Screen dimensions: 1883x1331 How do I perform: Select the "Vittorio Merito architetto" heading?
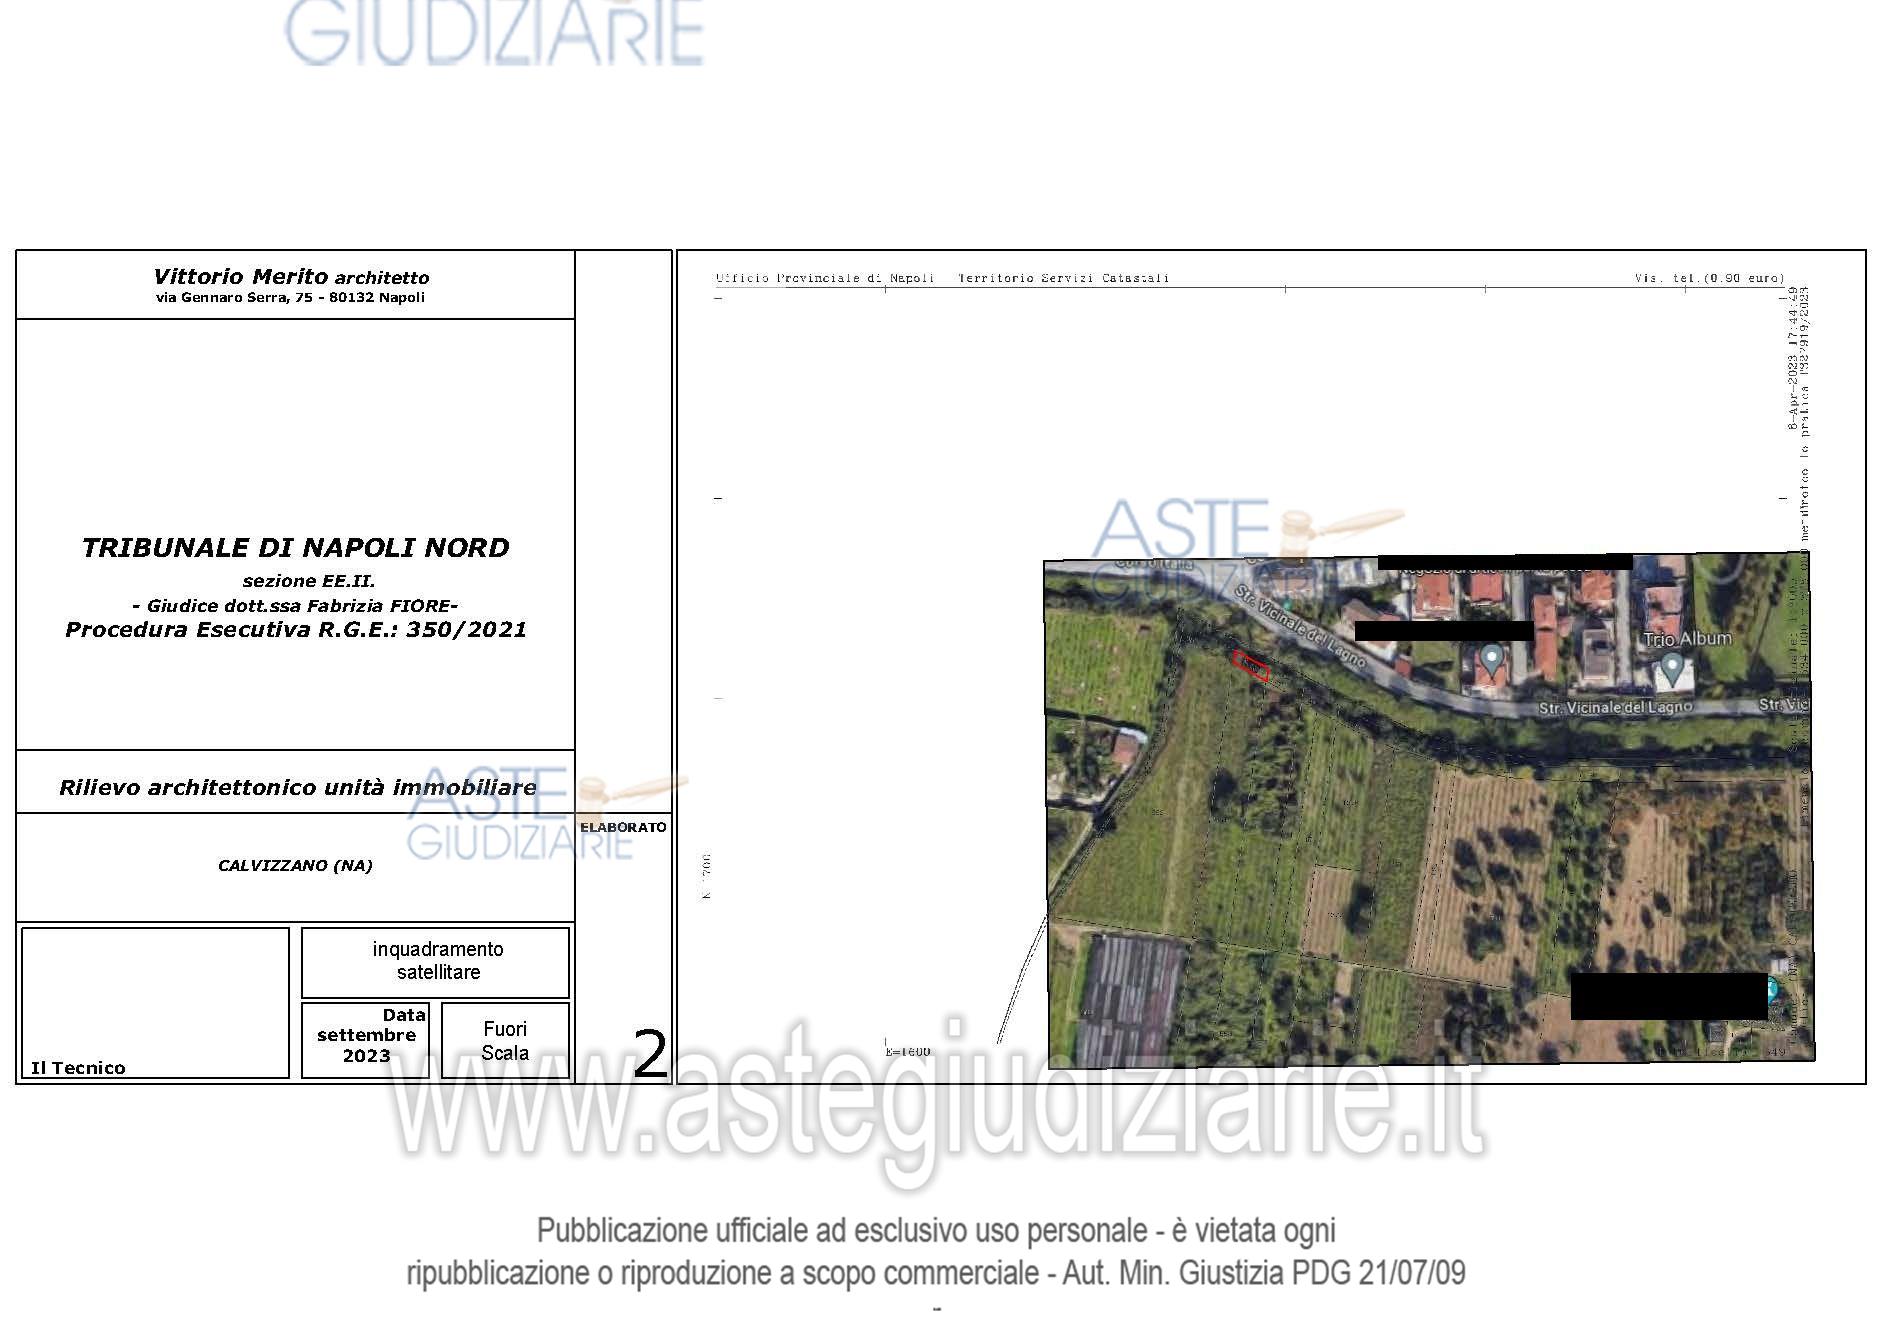(291, 277)
